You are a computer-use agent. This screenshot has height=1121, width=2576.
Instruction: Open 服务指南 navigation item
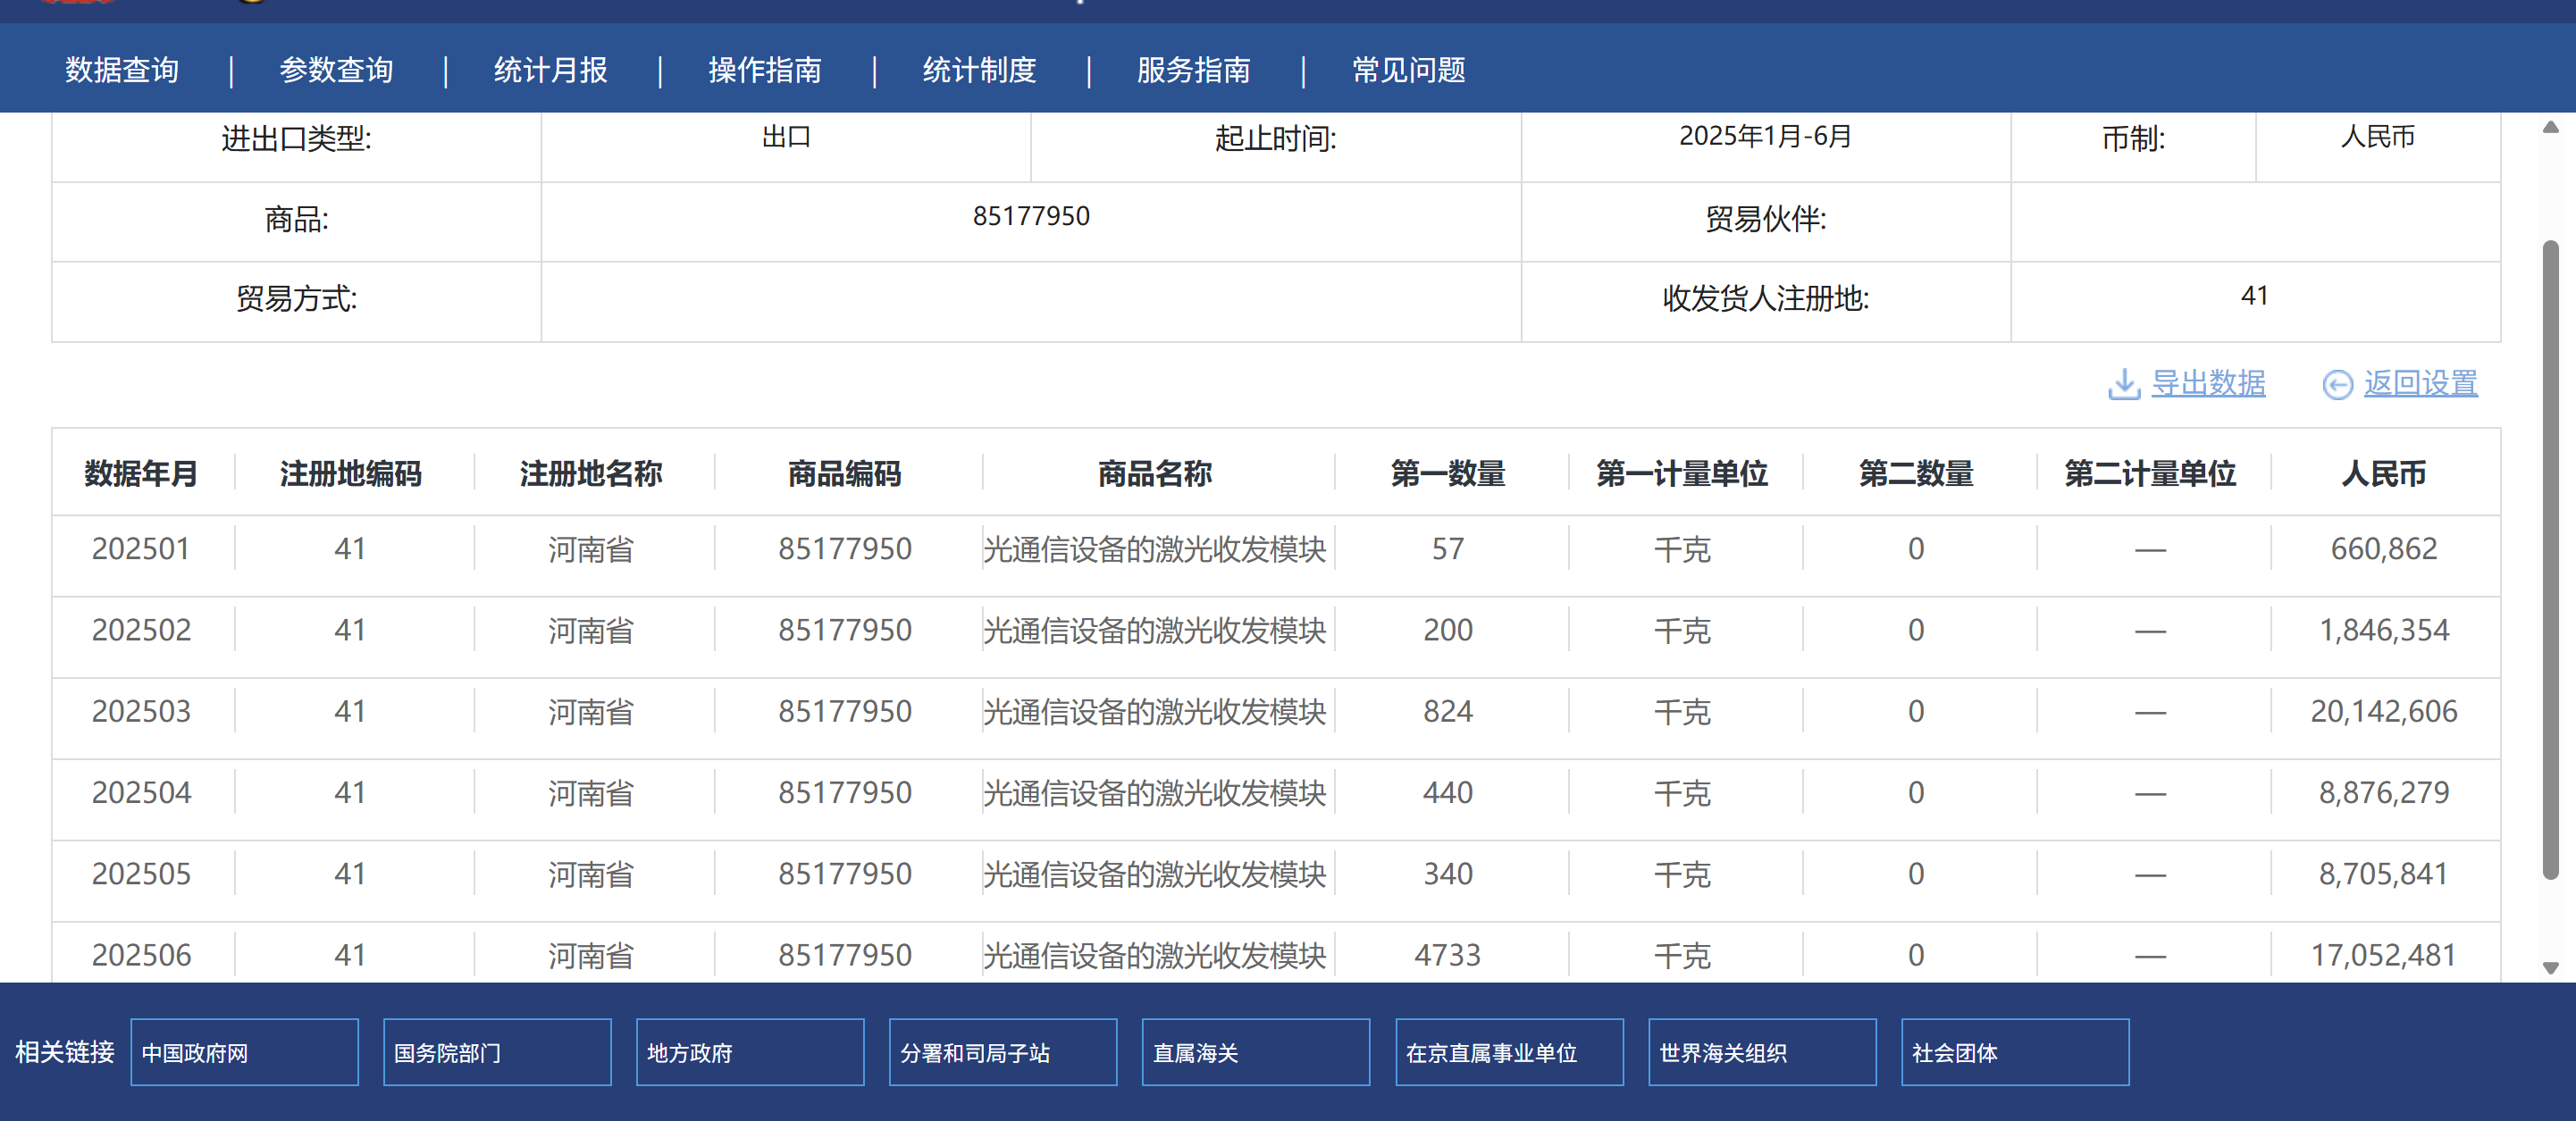click(x=1194, y=70)
